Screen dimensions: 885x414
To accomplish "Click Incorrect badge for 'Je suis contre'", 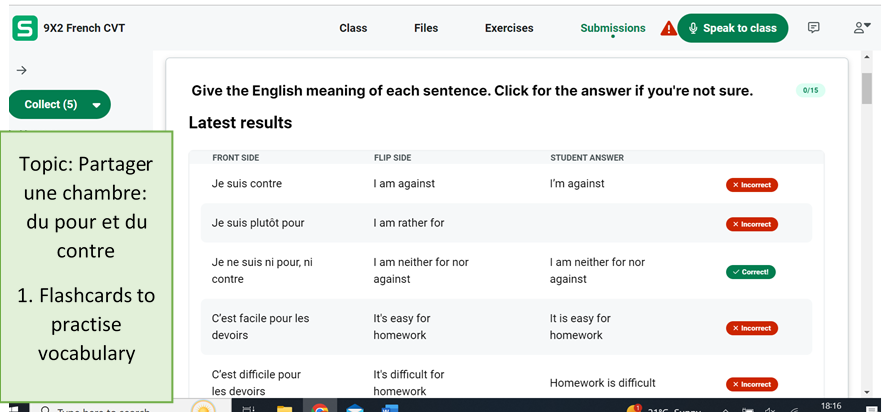I will [751, 185].
